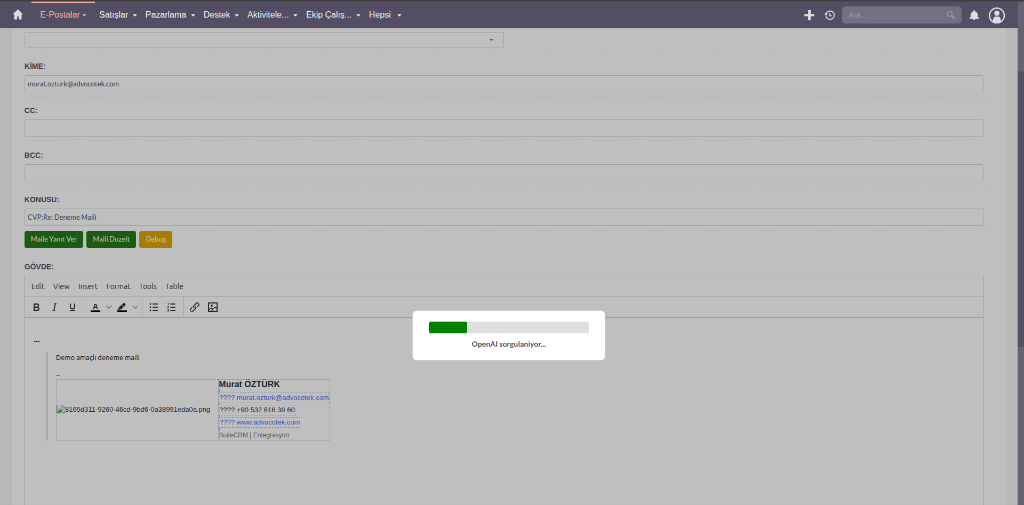The height and width of the screenshot is (505, 1024).
Task: Open the dropdown above the KİME field
Action: click(264, 40)
